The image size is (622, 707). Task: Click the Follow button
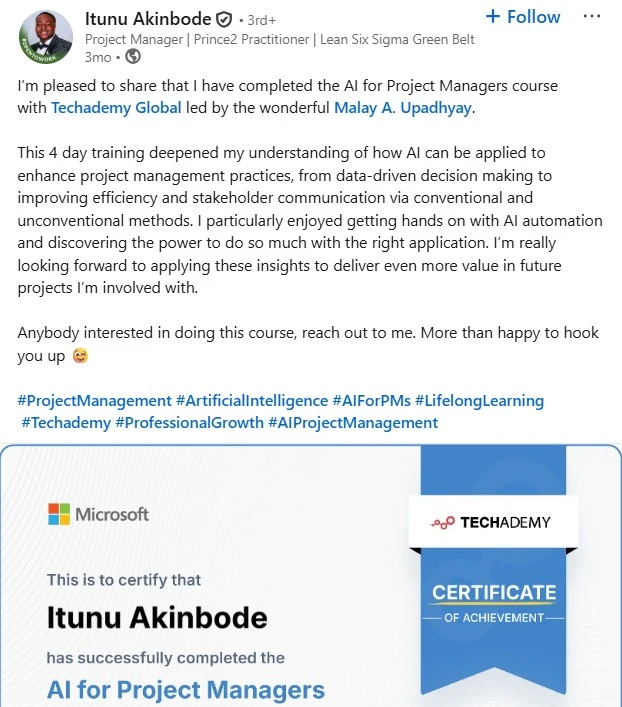[522, 17]
